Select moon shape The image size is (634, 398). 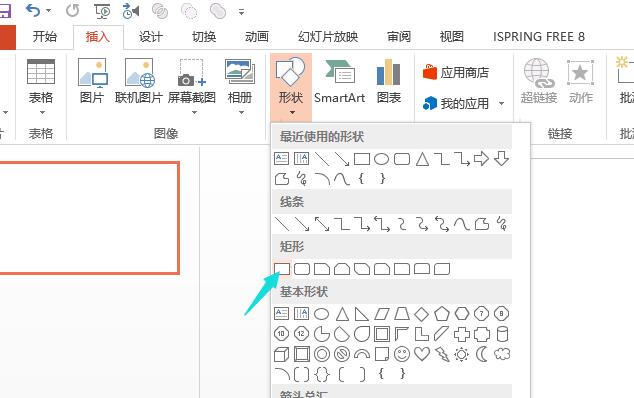click(482, 354)
